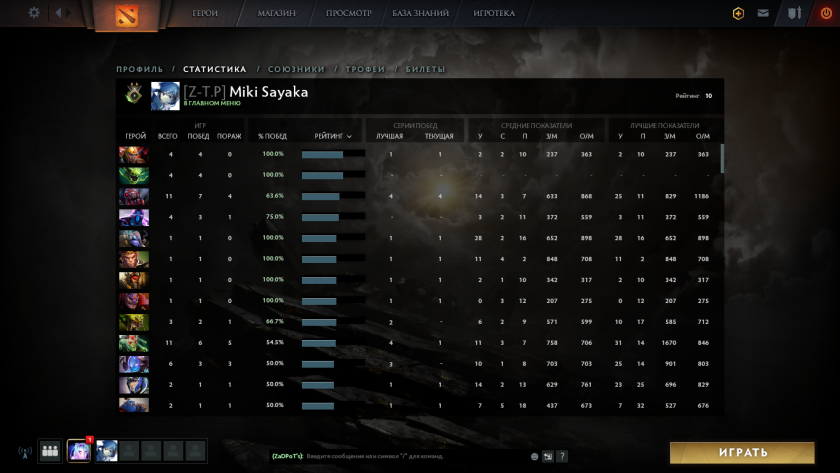This screenshot has height=473, width=840.
Task: Select hero portrait in row with 652 З/М
Action: point(134,238)
